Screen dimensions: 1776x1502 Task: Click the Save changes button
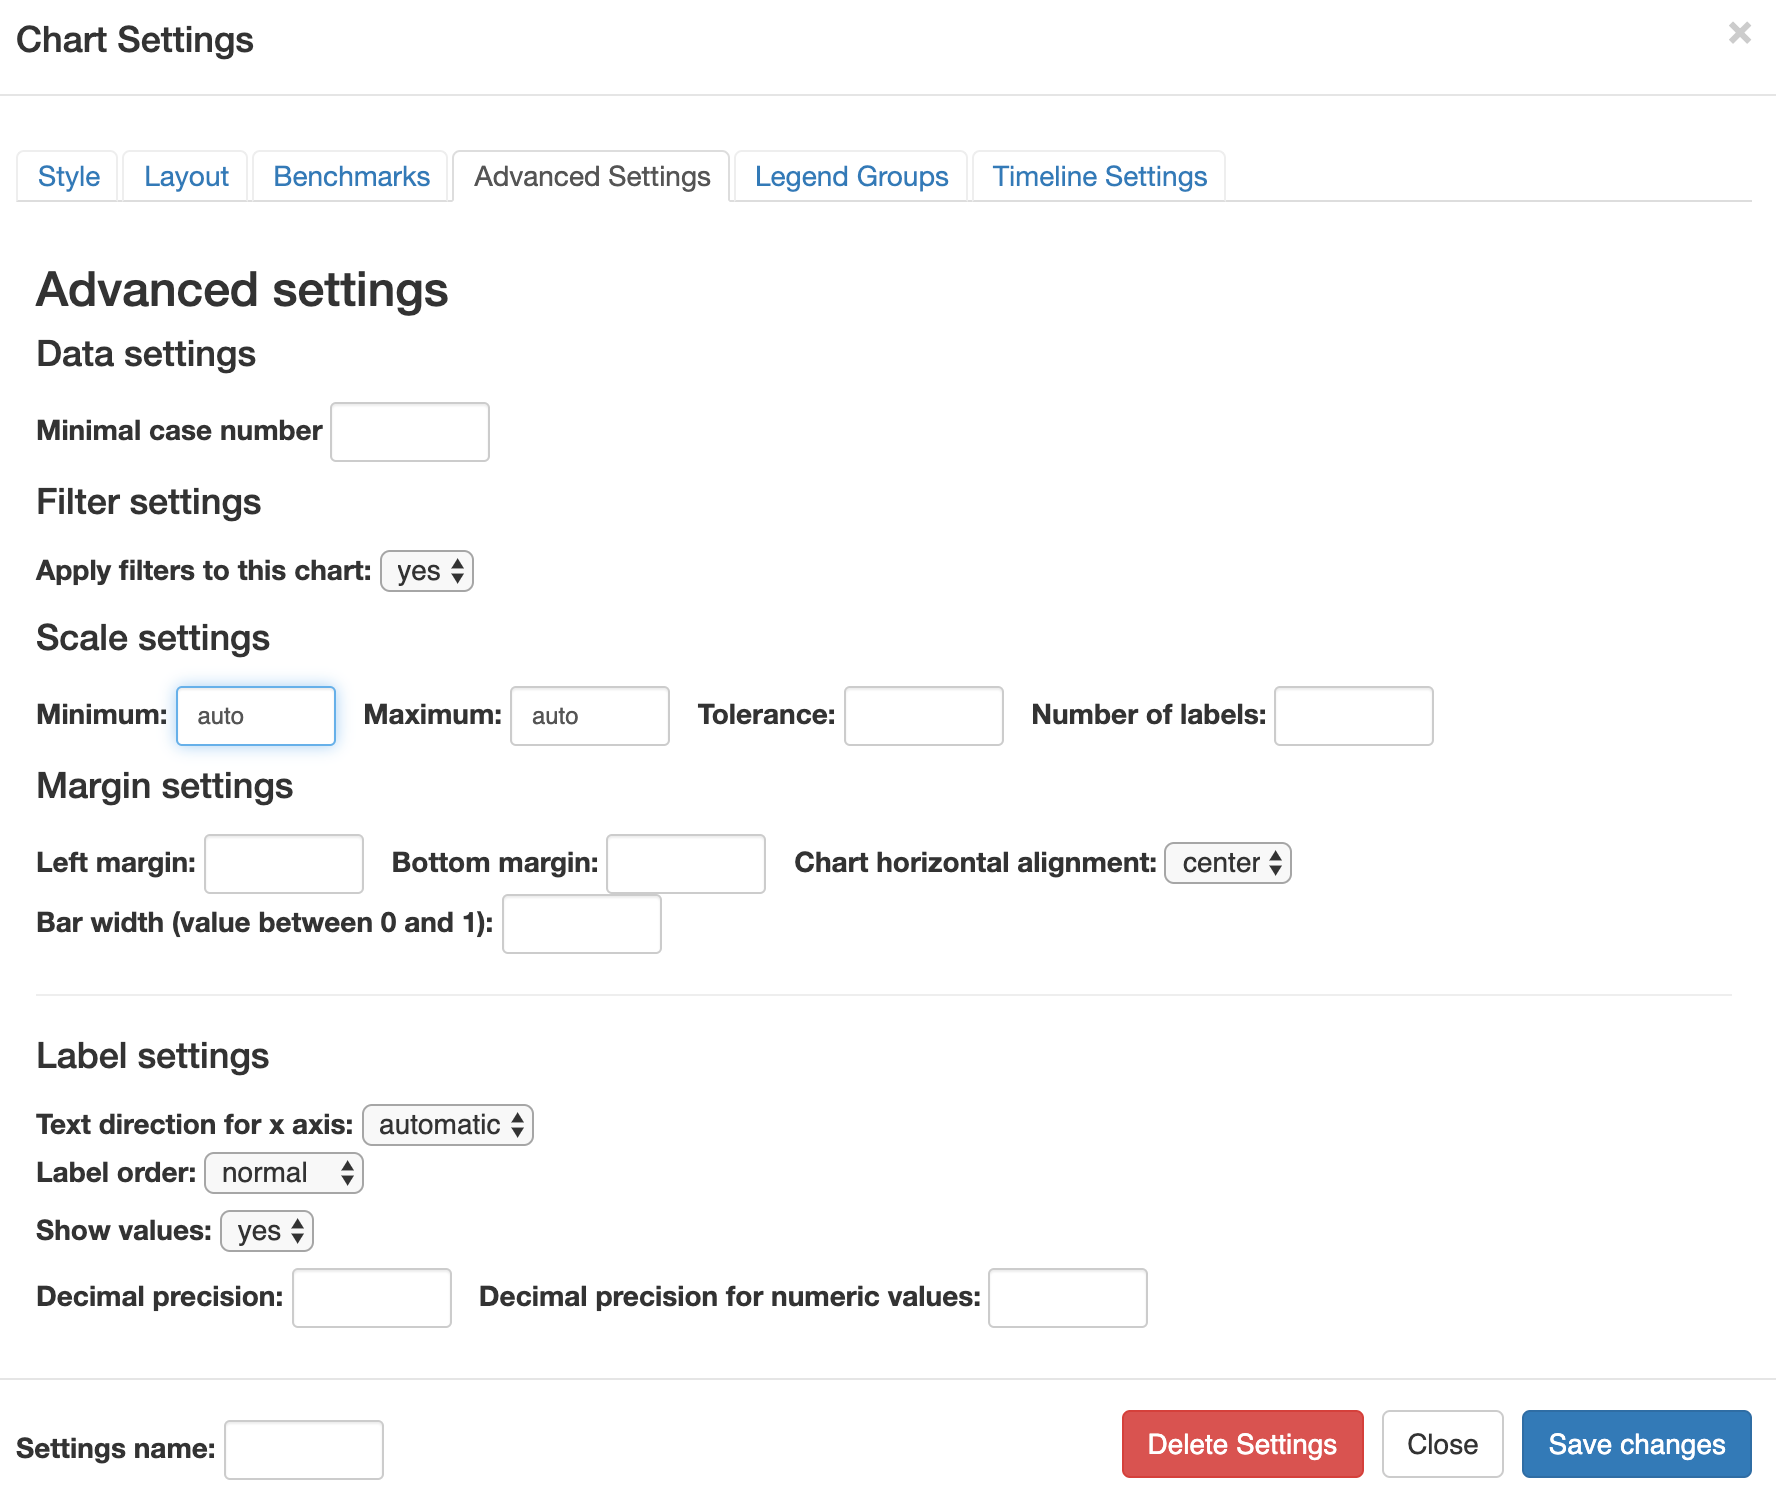pyautogui.click(x=1636, y=1444)
